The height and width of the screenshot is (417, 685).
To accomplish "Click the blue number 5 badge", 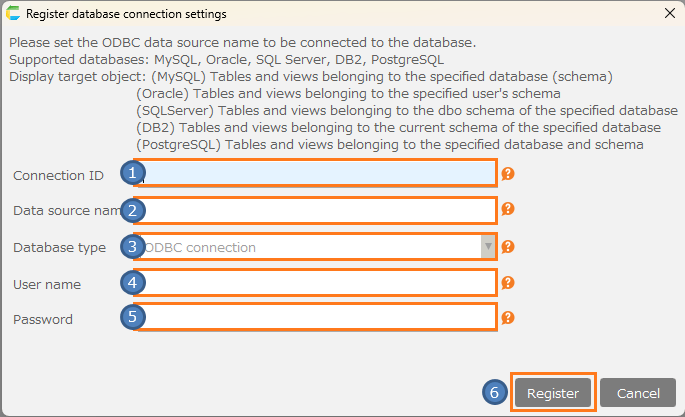I will [134, 318].
